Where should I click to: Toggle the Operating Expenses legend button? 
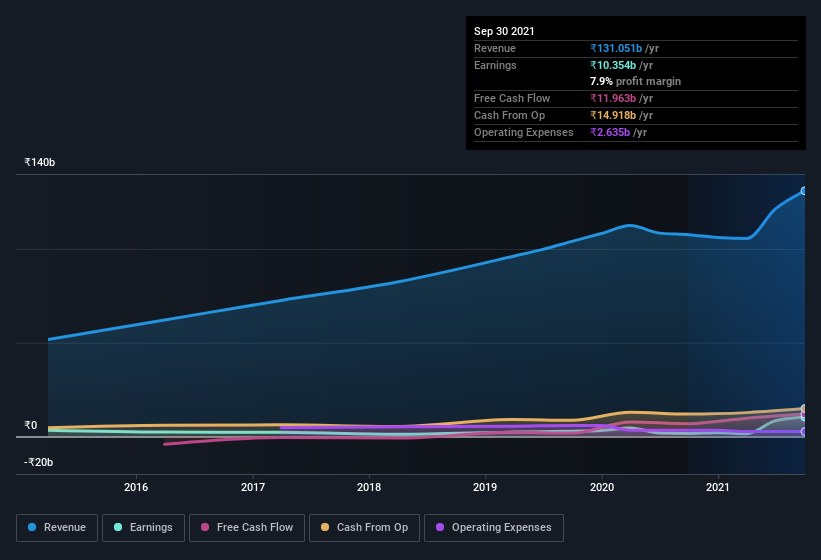(x=494, y=528)
